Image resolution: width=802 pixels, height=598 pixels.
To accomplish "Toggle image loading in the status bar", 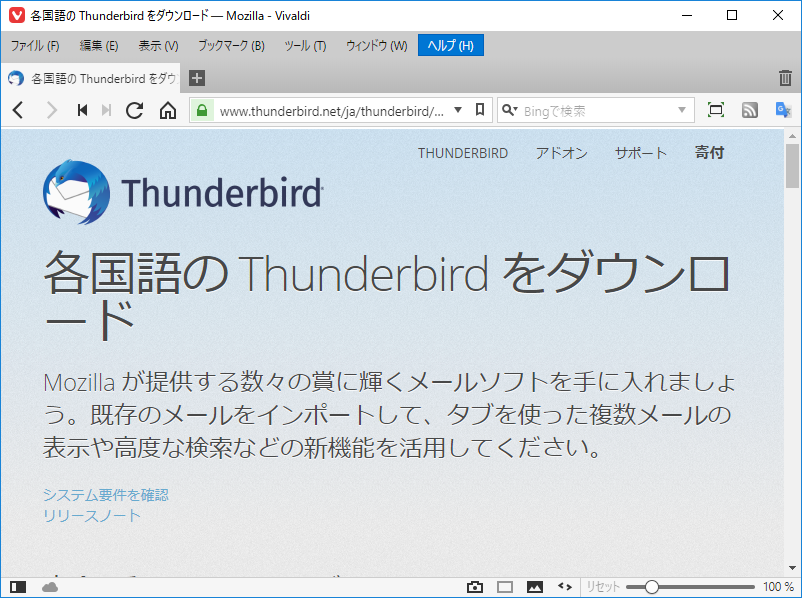I will click(x=534, y=587).
